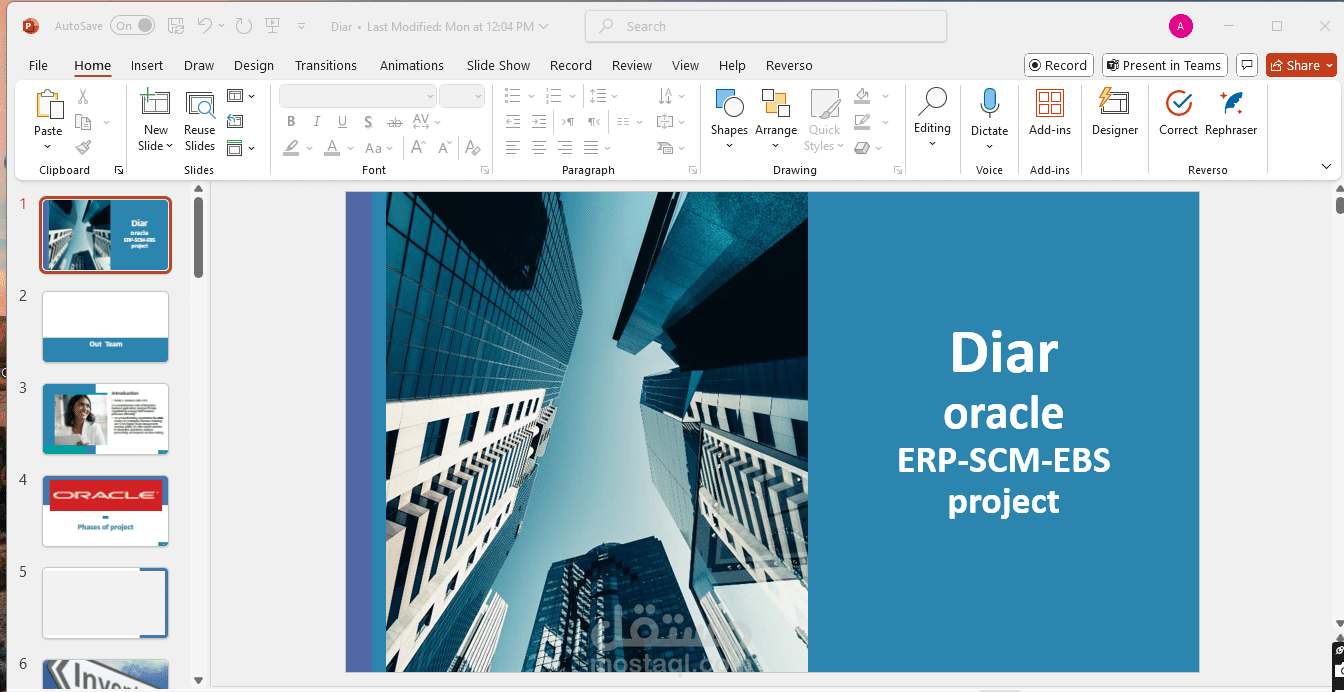
Task: Toggle bold formatting
Action: (291, 121)
